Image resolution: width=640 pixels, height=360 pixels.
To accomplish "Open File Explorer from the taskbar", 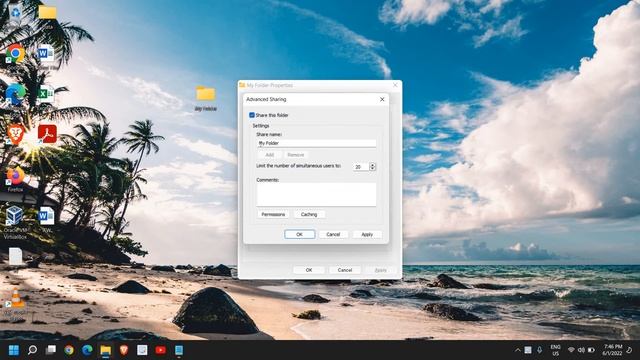I will tap(106, 350).
